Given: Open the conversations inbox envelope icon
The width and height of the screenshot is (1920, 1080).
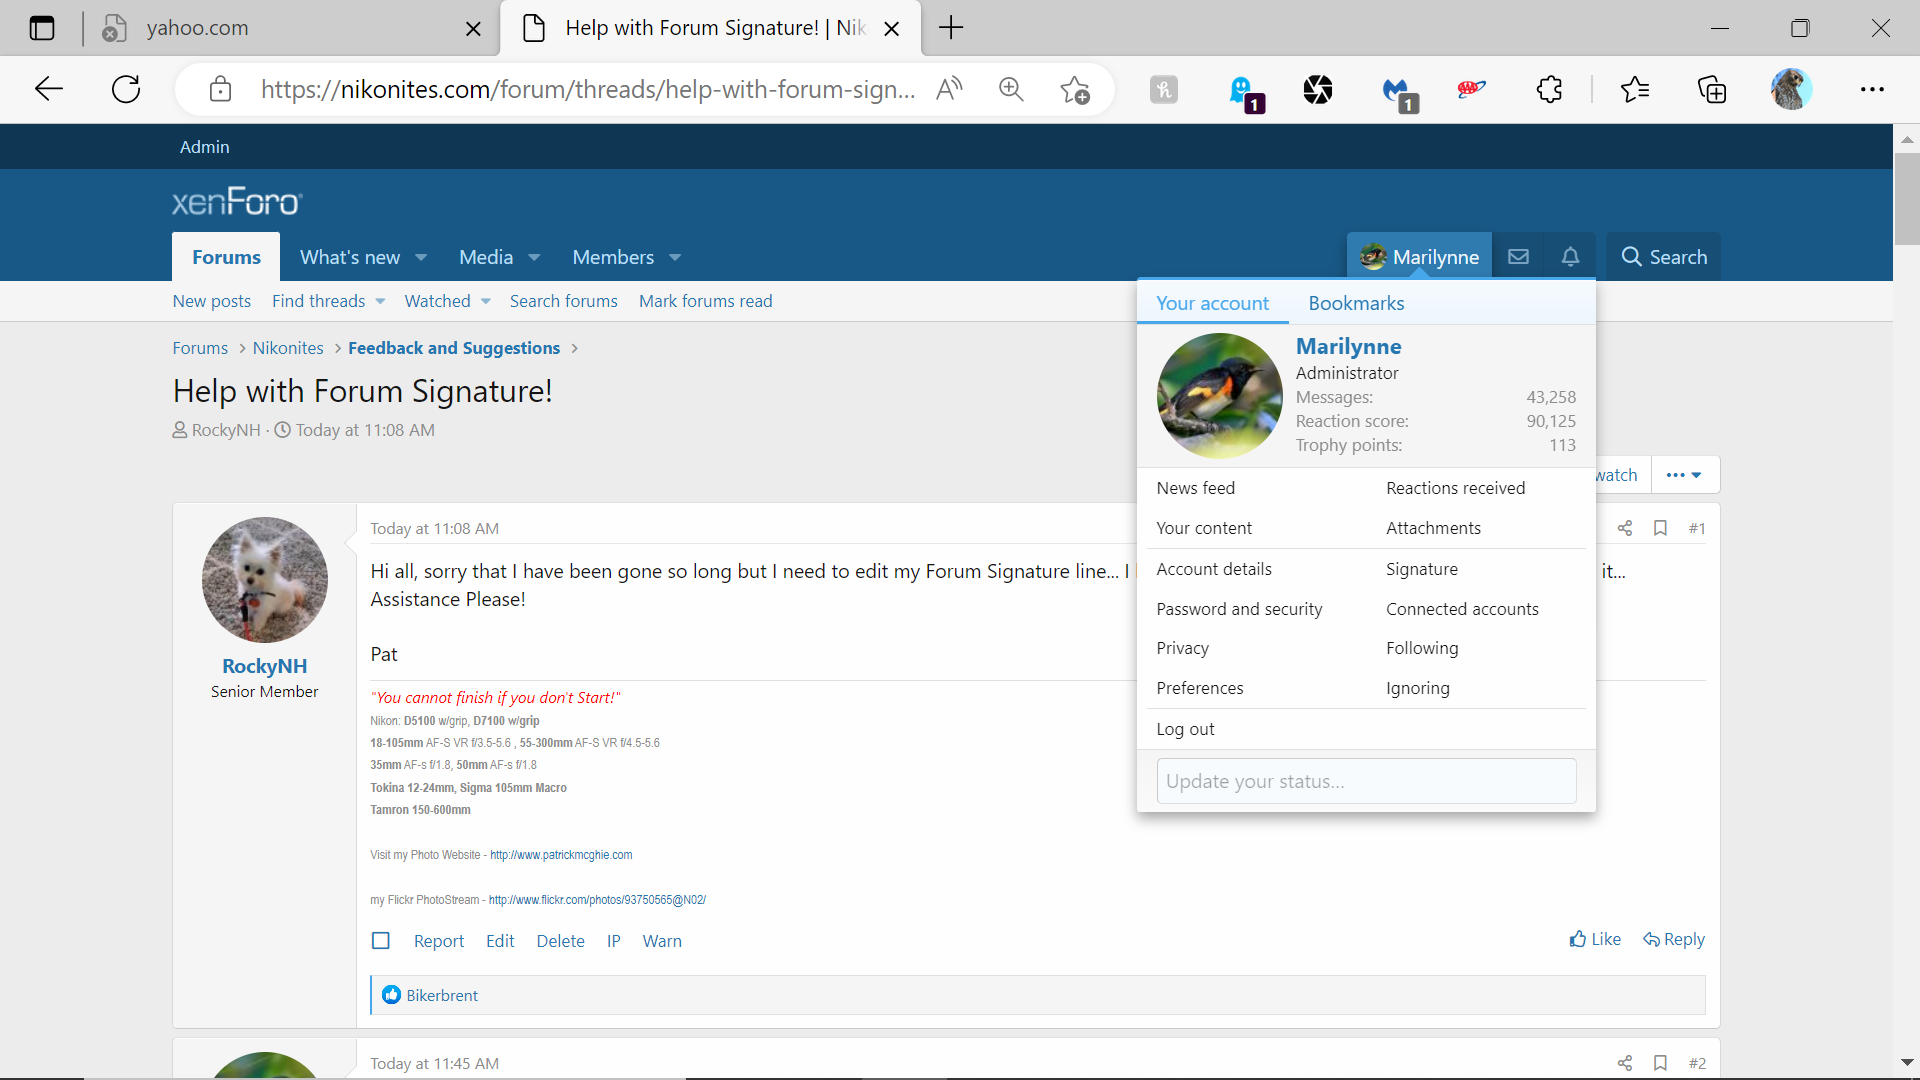Looking at the screenshot, I should (x=1518, y=257).
